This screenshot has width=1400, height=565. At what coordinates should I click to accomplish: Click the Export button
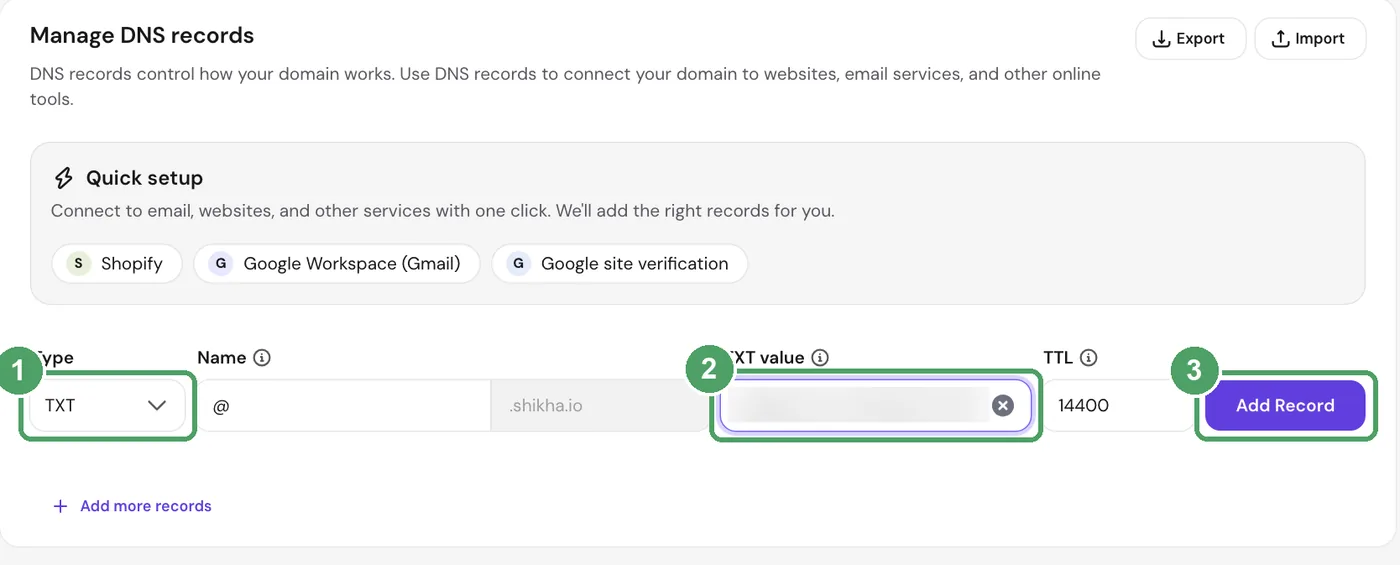click(1190, 39)
